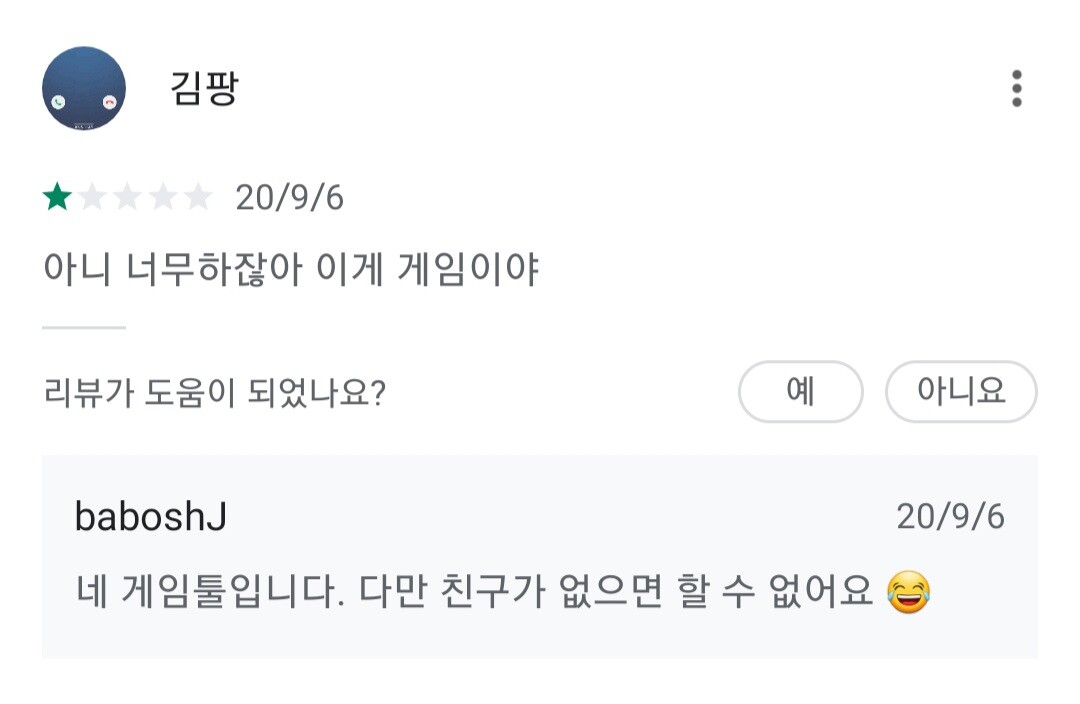The image size is (1080, 704).
Task: Select the developer name baboshJ
Action: (x=151, y=517)
